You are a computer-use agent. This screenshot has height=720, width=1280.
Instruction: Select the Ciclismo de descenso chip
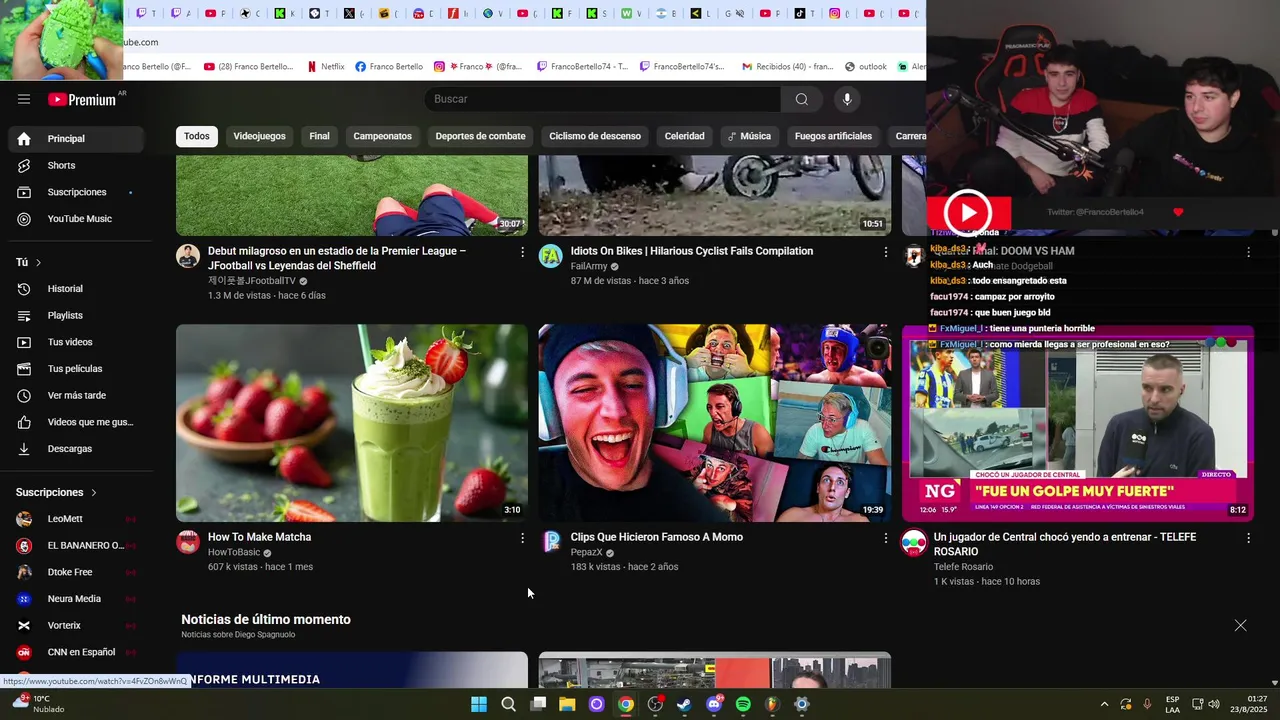point(595,136)
